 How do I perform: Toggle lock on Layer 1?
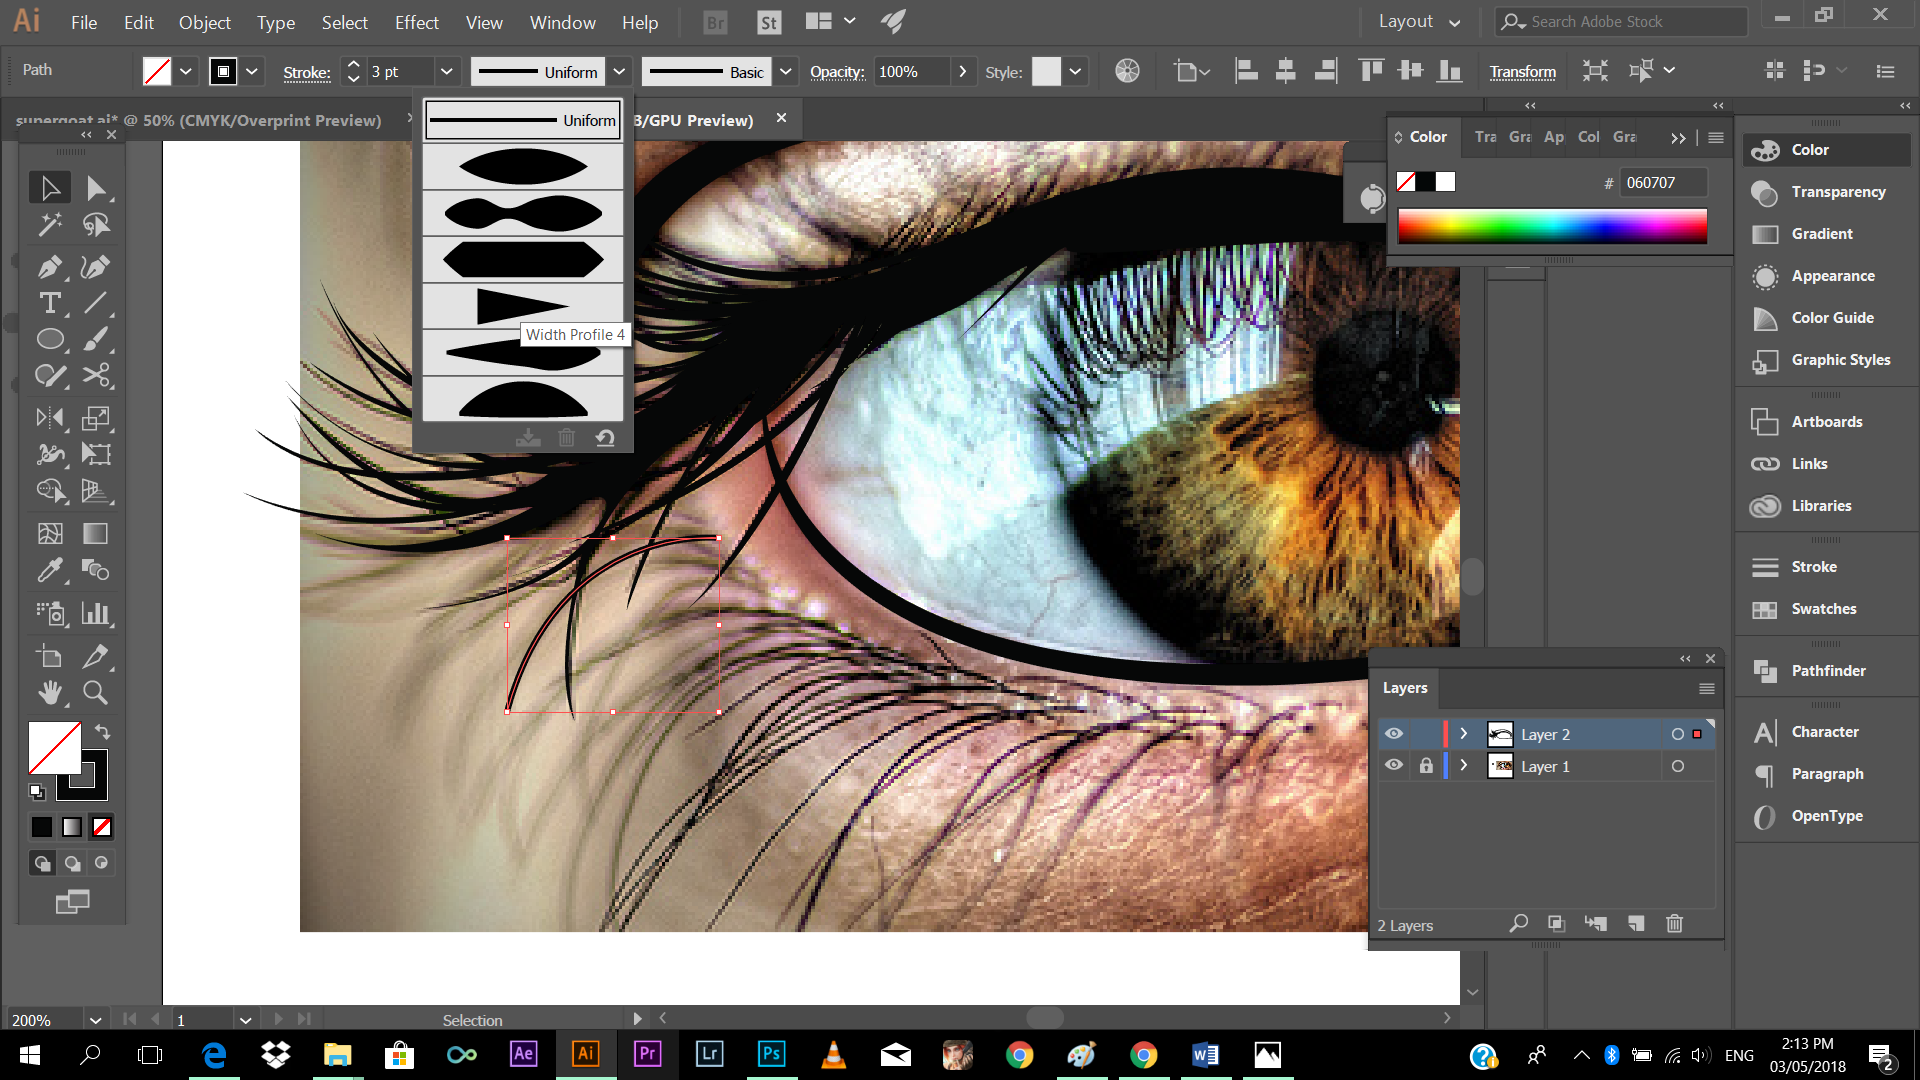pyautogui.click(x=1426, y=766)
